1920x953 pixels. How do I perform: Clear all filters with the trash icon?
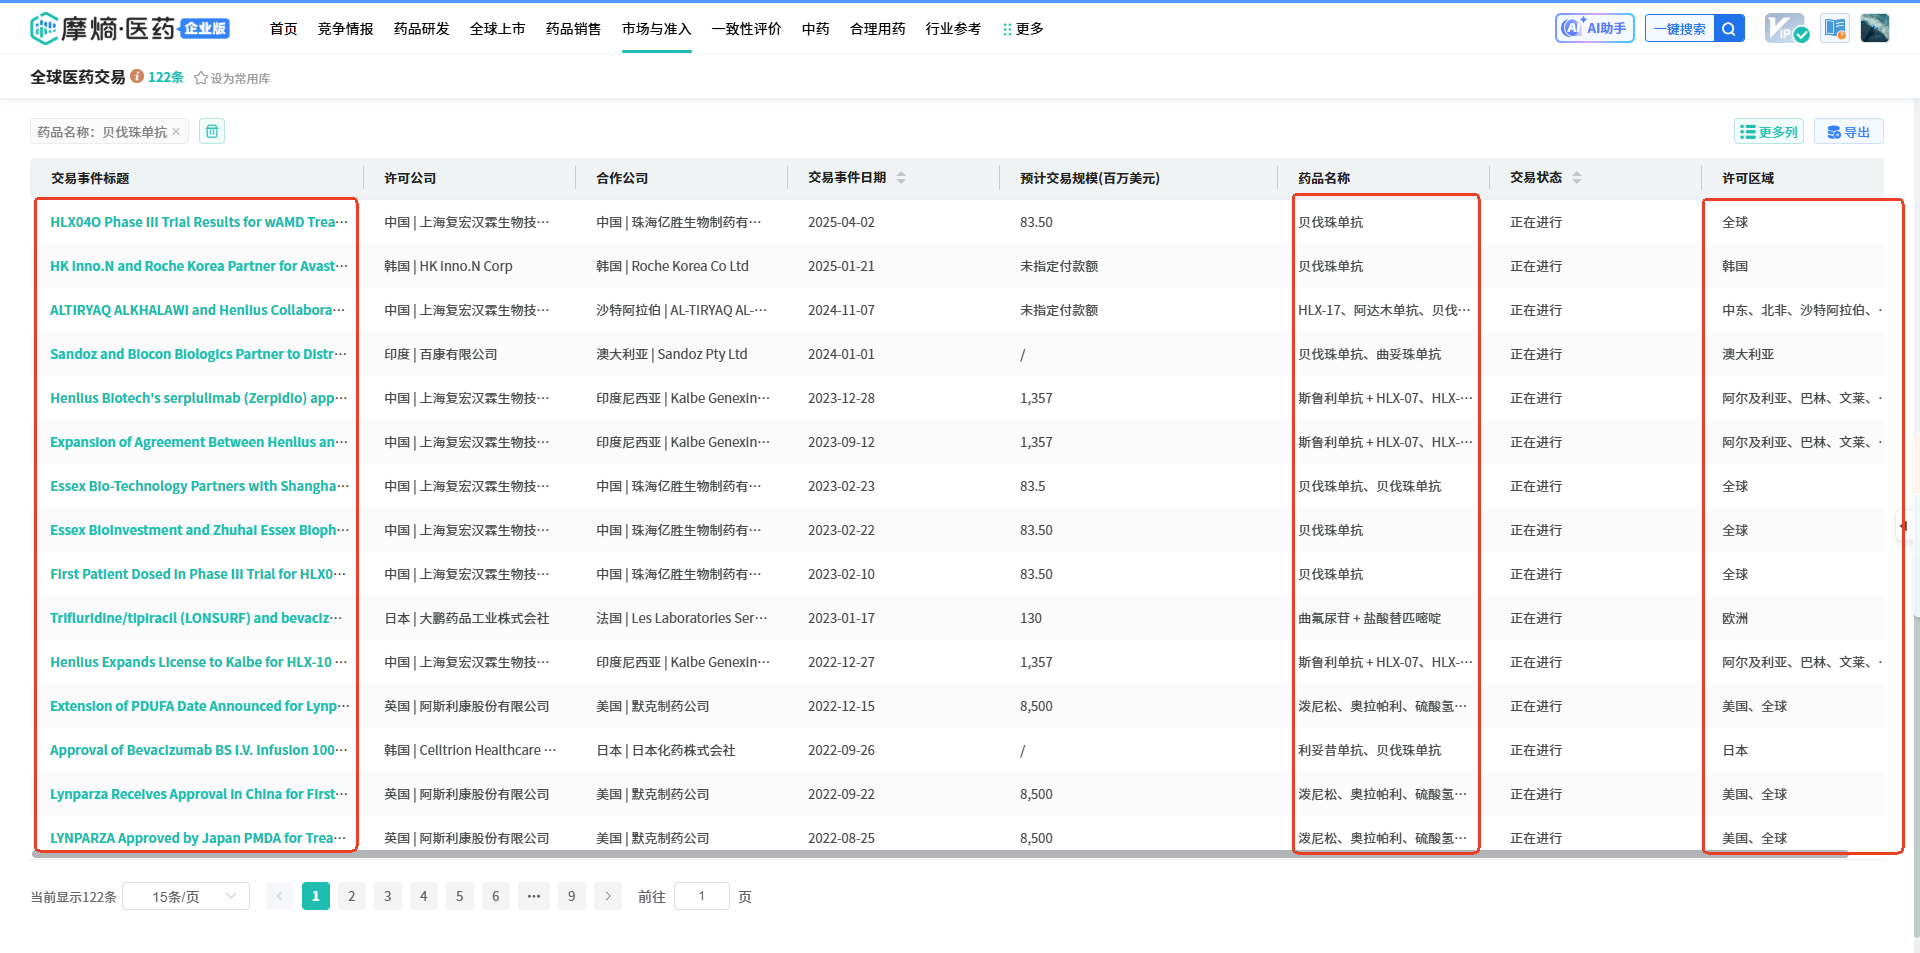(212, 131)
